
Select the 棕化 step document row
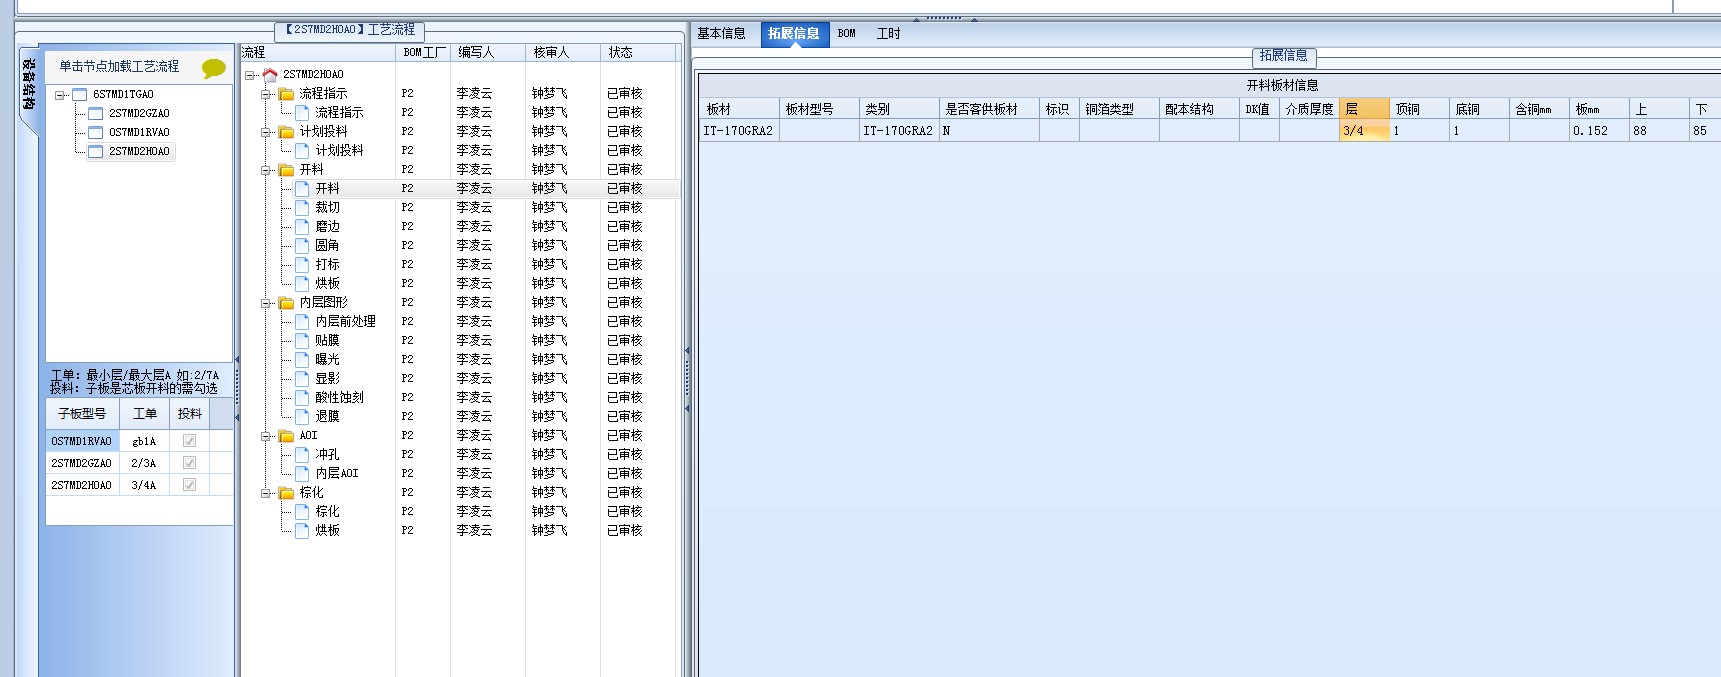pos(327,511)
